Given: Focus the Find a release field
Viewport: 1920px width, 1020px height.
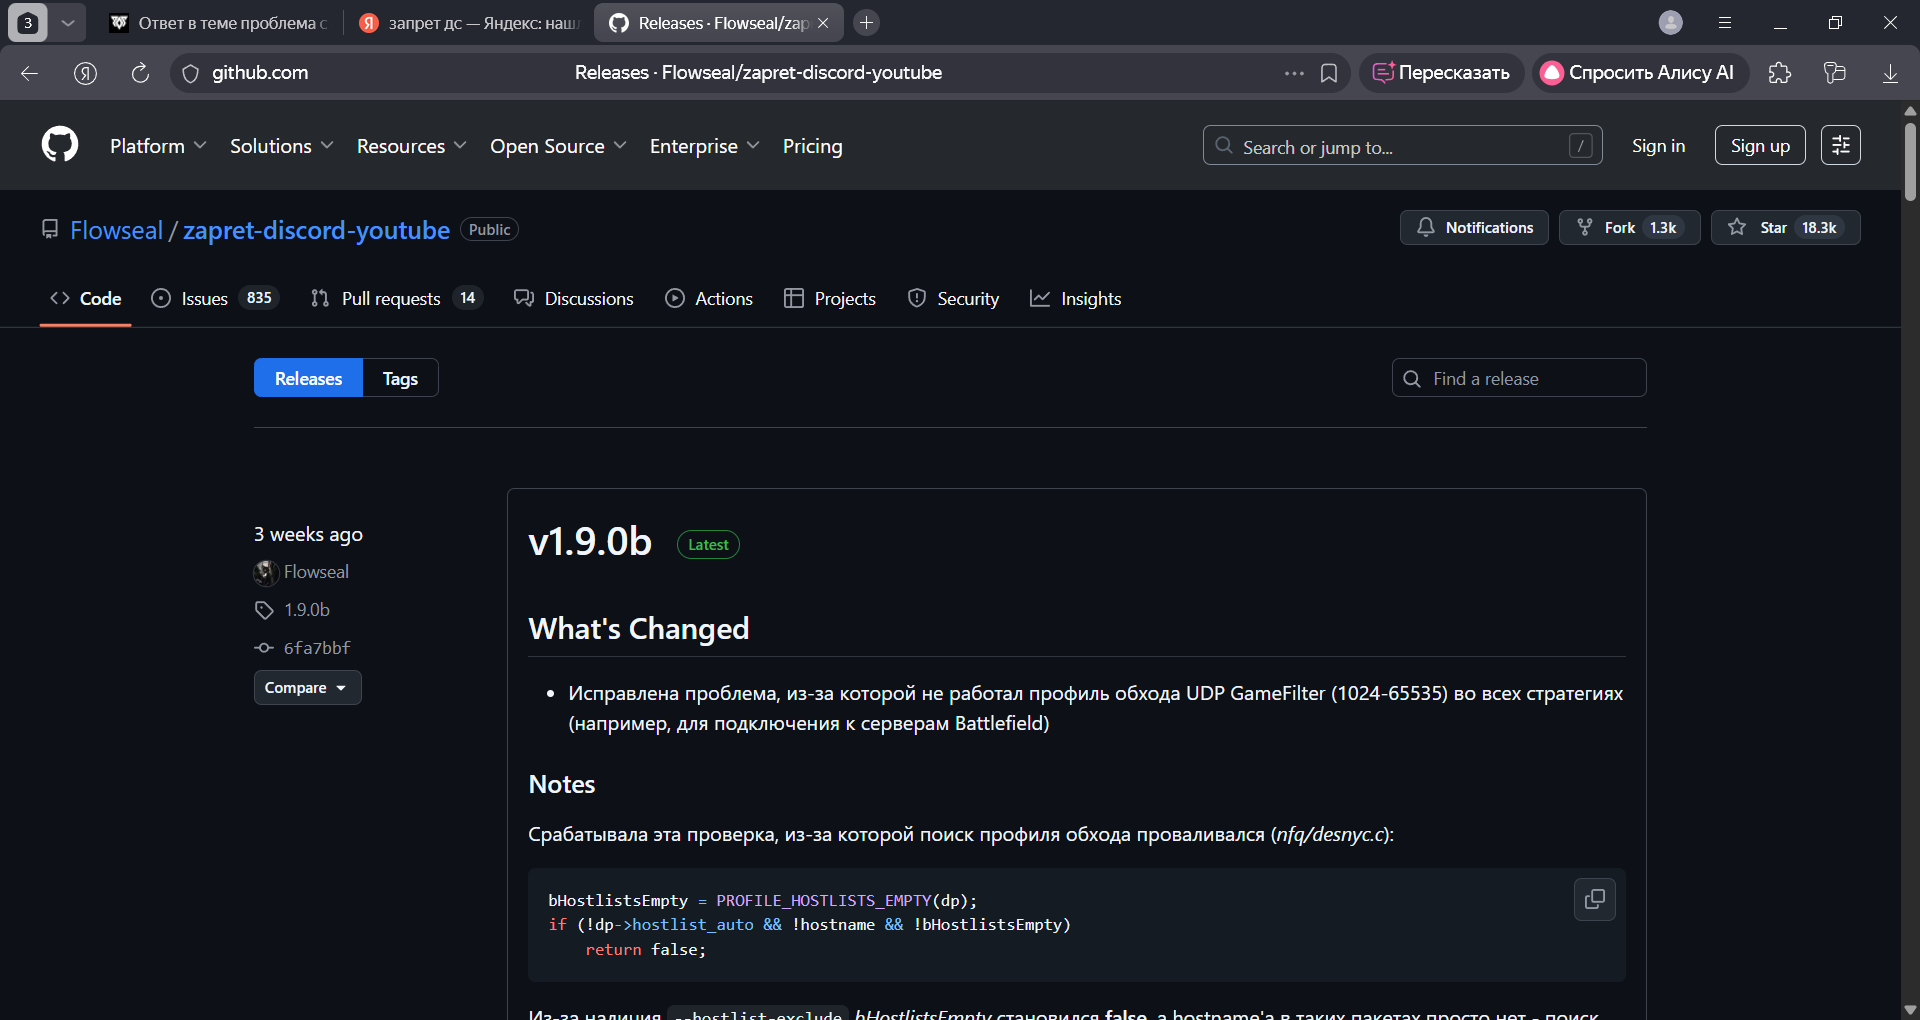Looking at the screenshot, I should pos(1530,378).
